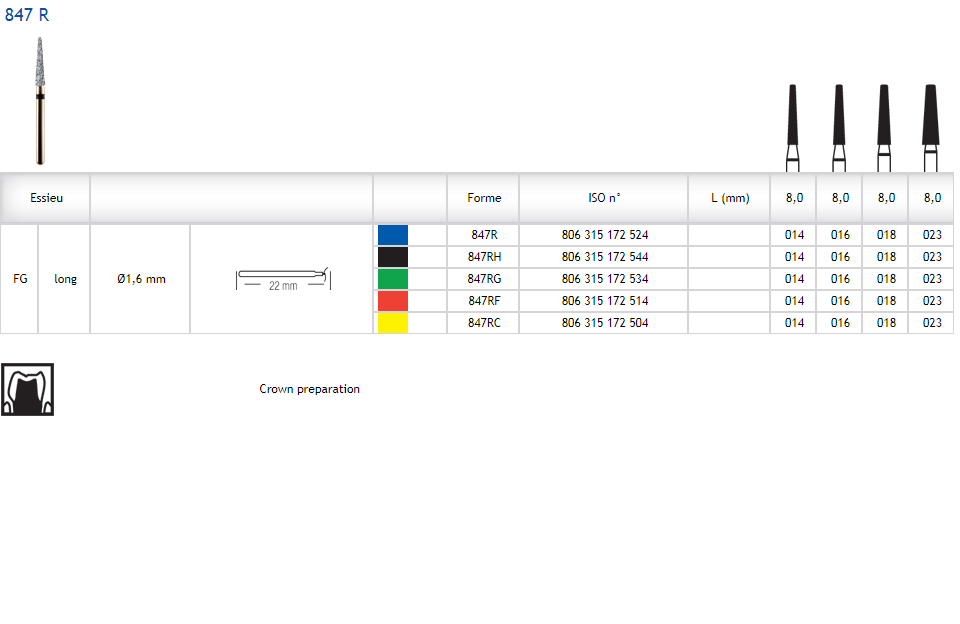Click the ISO n° column header
Screen dimensions: 960x624
604,198
